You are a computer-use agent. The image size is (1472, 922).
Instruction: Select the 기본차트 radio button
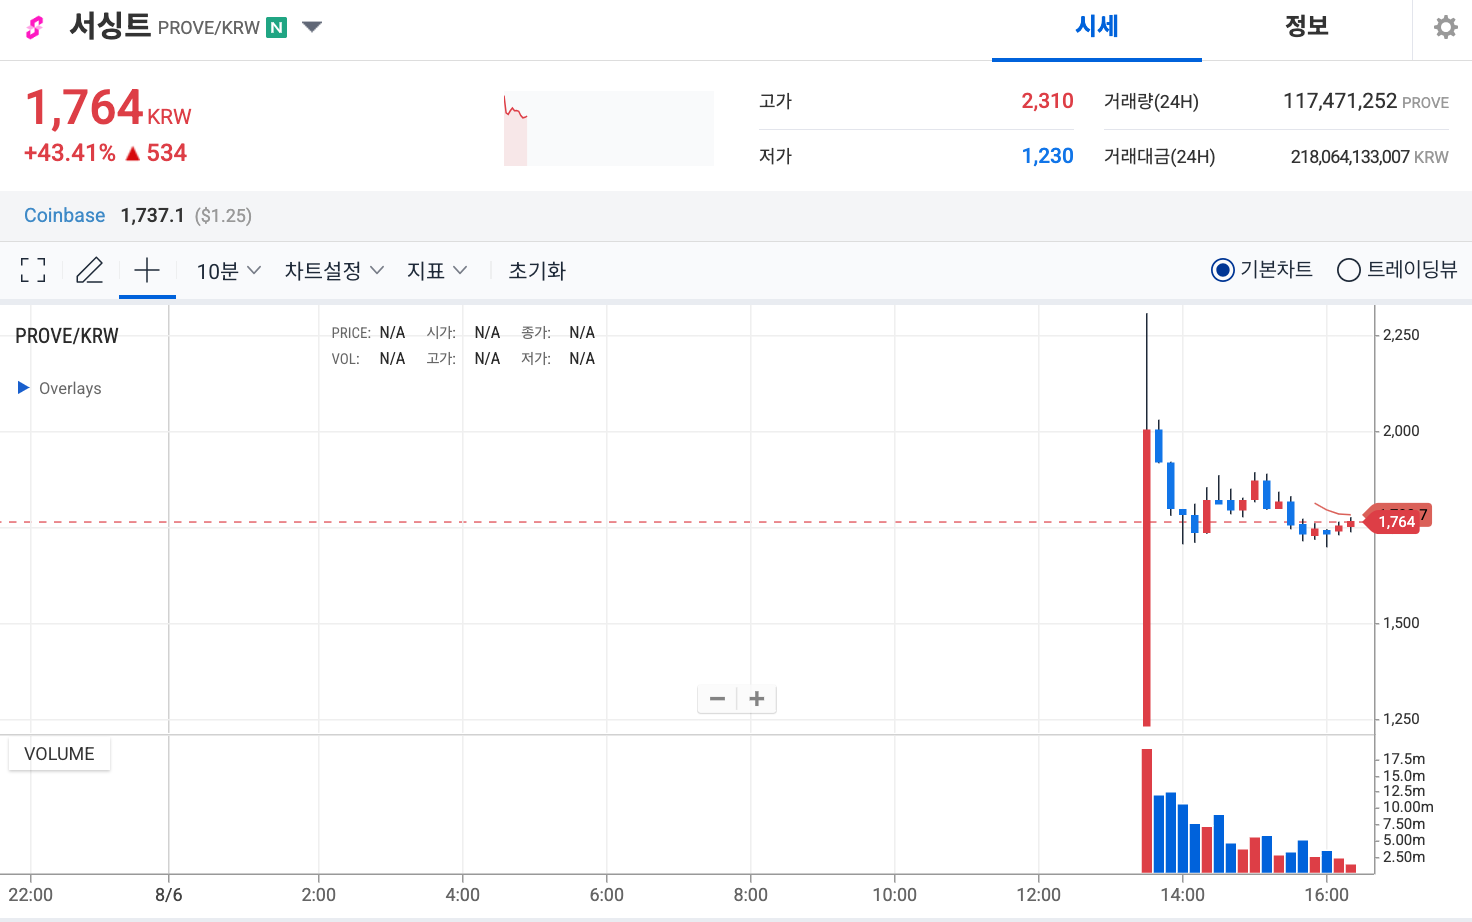pyautogui.click(x=1222, y=269)
